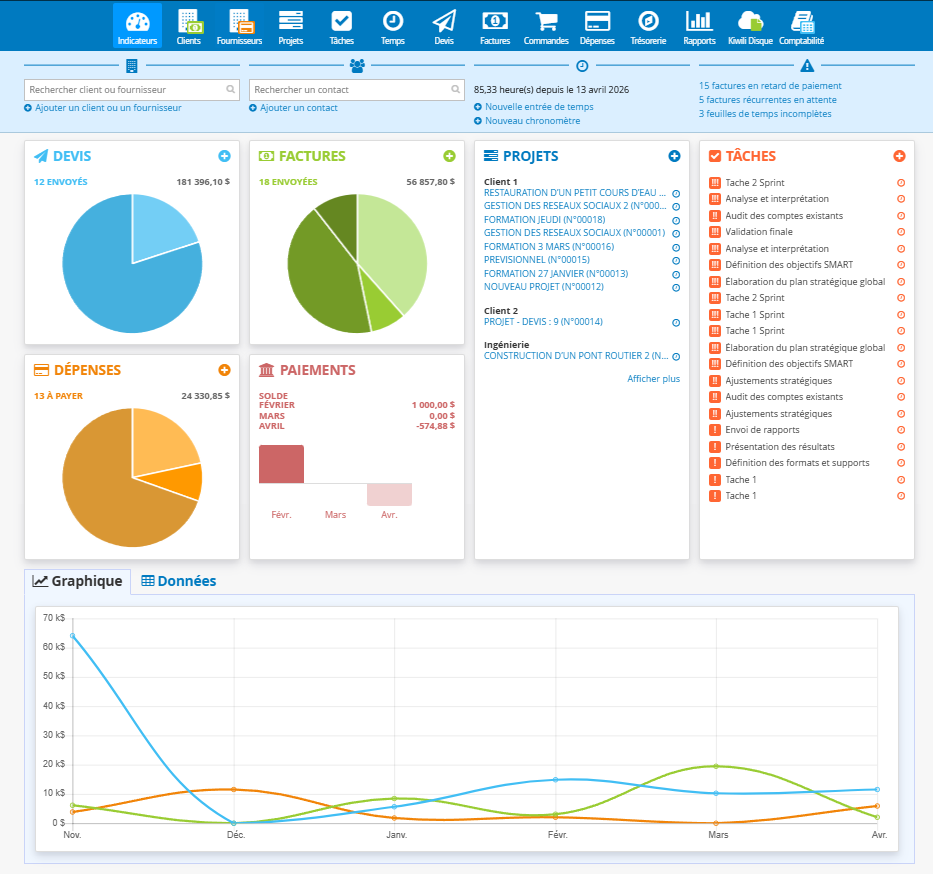933x874 pixels.
Task: Start timer for Validation finale task
Action: [x=901, y=232]
